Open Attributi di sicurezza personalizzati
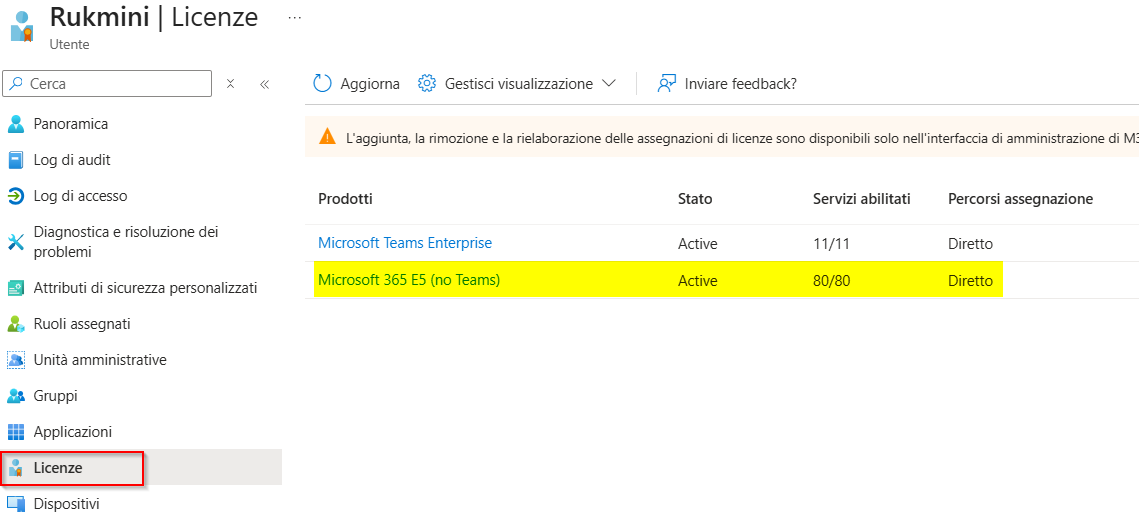Screen dimensions: 1139x526 (145, 288)
